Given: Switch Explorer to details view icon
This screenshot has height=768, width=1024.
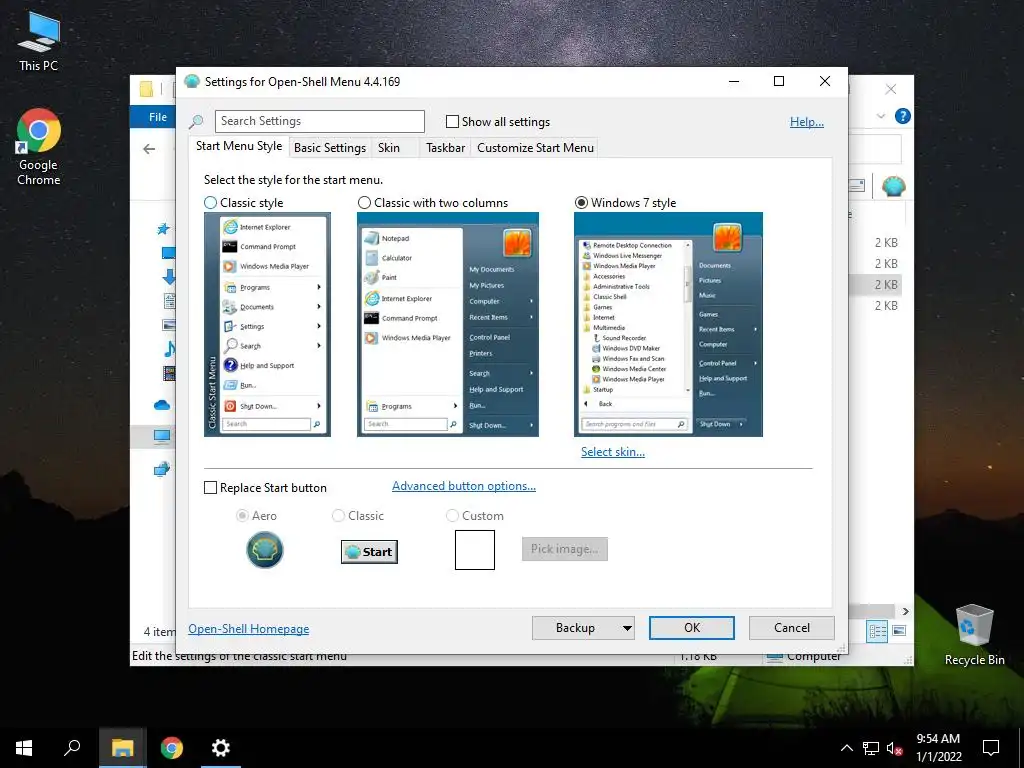Looking at the screenshot, I should [877, 631].
